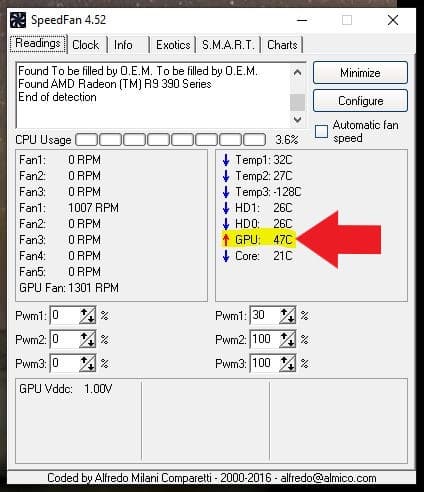The height and width of the screenshot is (492, 424).
Task: Click the right Pwm3 spinner arrows
Action: click(x=287, y=363)
